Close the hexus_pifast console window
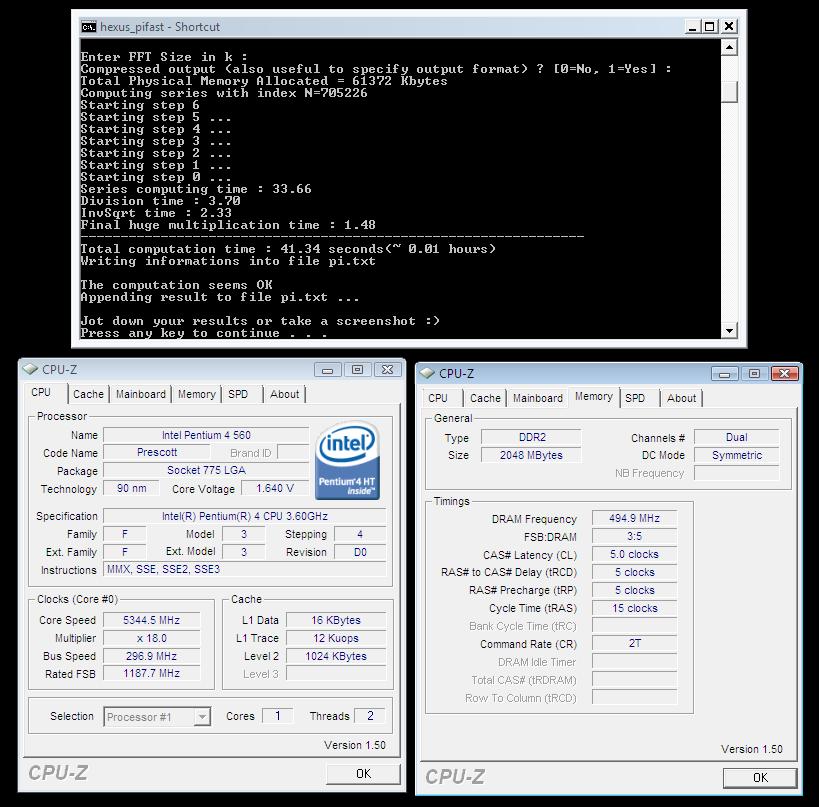The height and width of the screenshot is (807, 819). coord(729,26)
